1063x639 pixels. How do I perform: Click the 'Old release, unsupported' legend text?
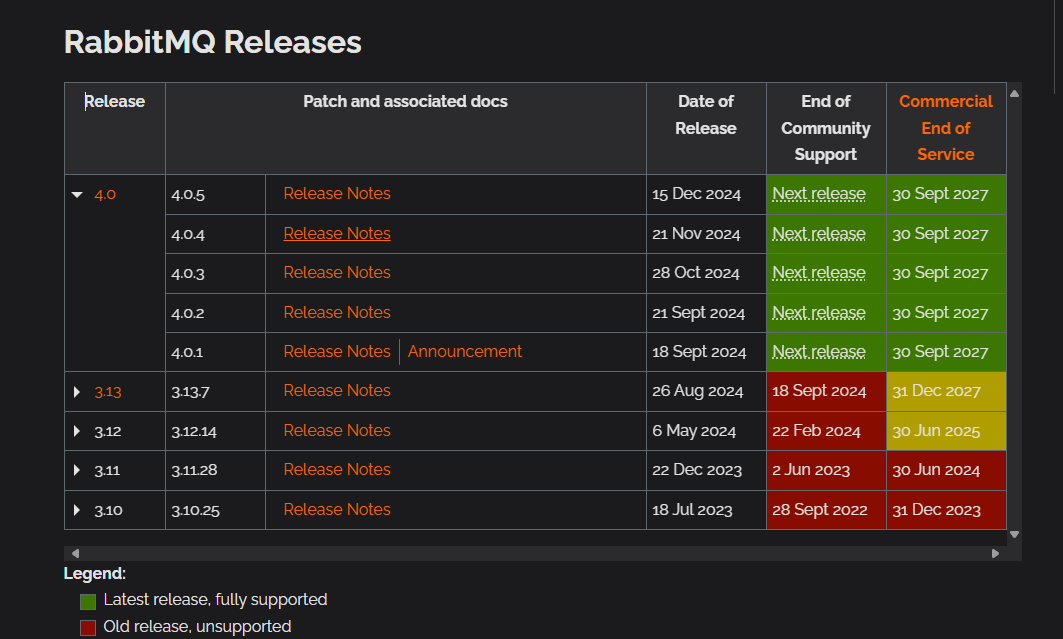(x=197, y=627)
